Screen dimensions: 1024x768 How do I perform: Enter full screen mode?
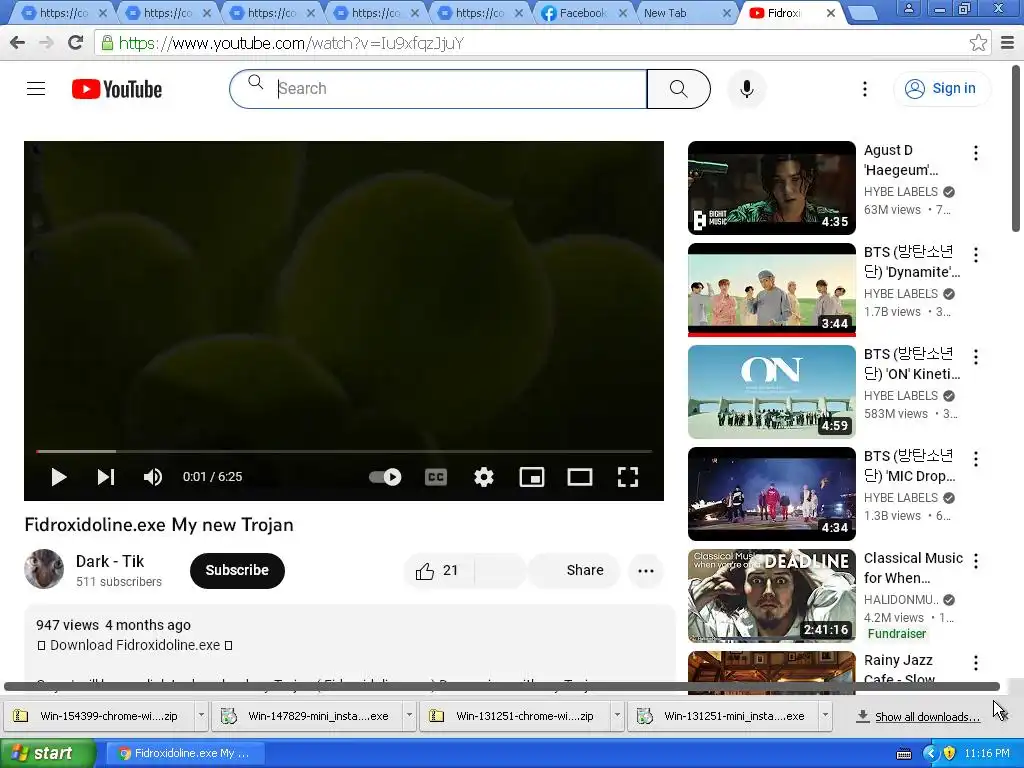coord(628,477)
